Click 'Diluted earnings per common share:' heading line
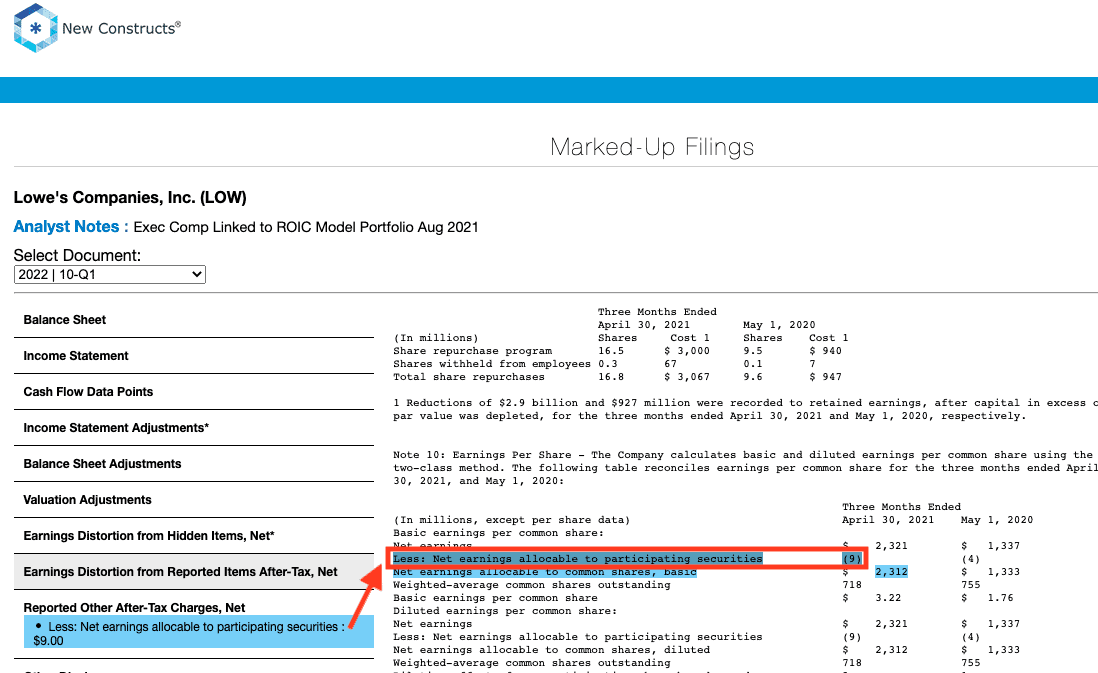 point(505,611)
